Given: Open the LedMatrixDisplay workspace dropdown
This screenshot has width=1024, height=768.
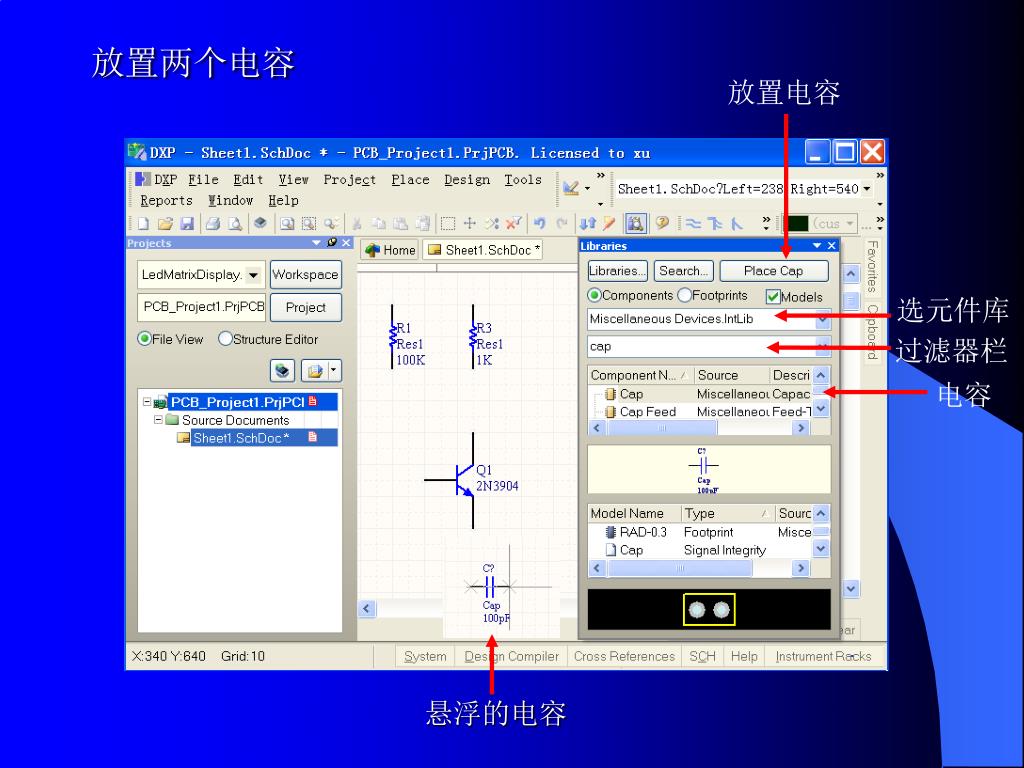Looking at the screenshot, I should pyautogui.click(x=253, y=275).
